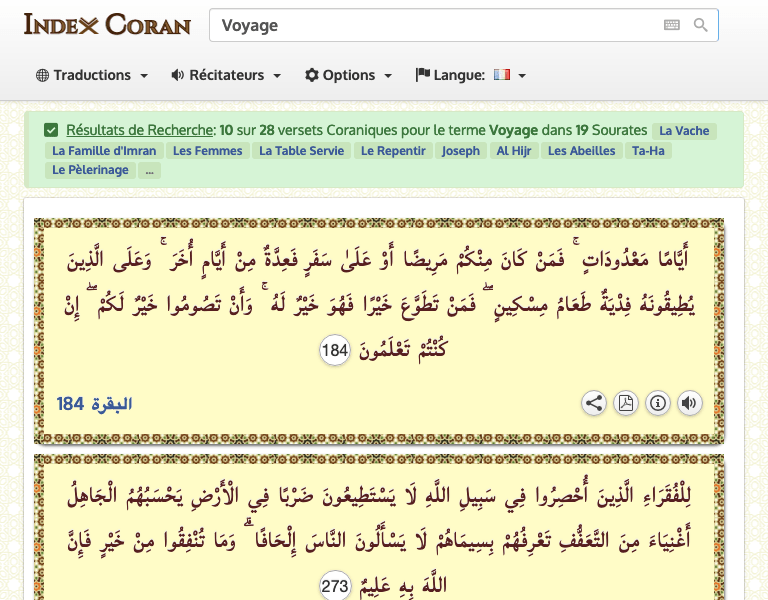
Task: Change language via Langue flag menu
Action: (471, 75)
